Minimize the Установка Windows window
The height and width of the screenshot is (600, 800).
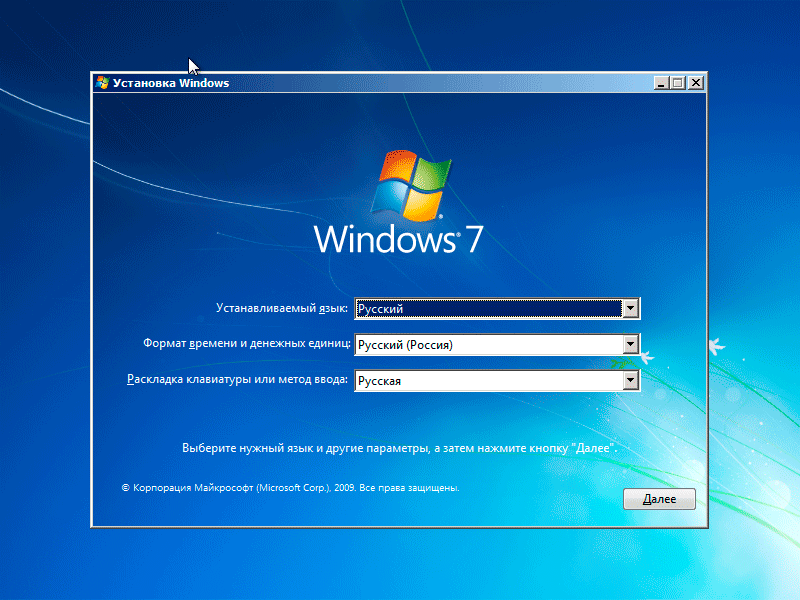coord(661,83)
